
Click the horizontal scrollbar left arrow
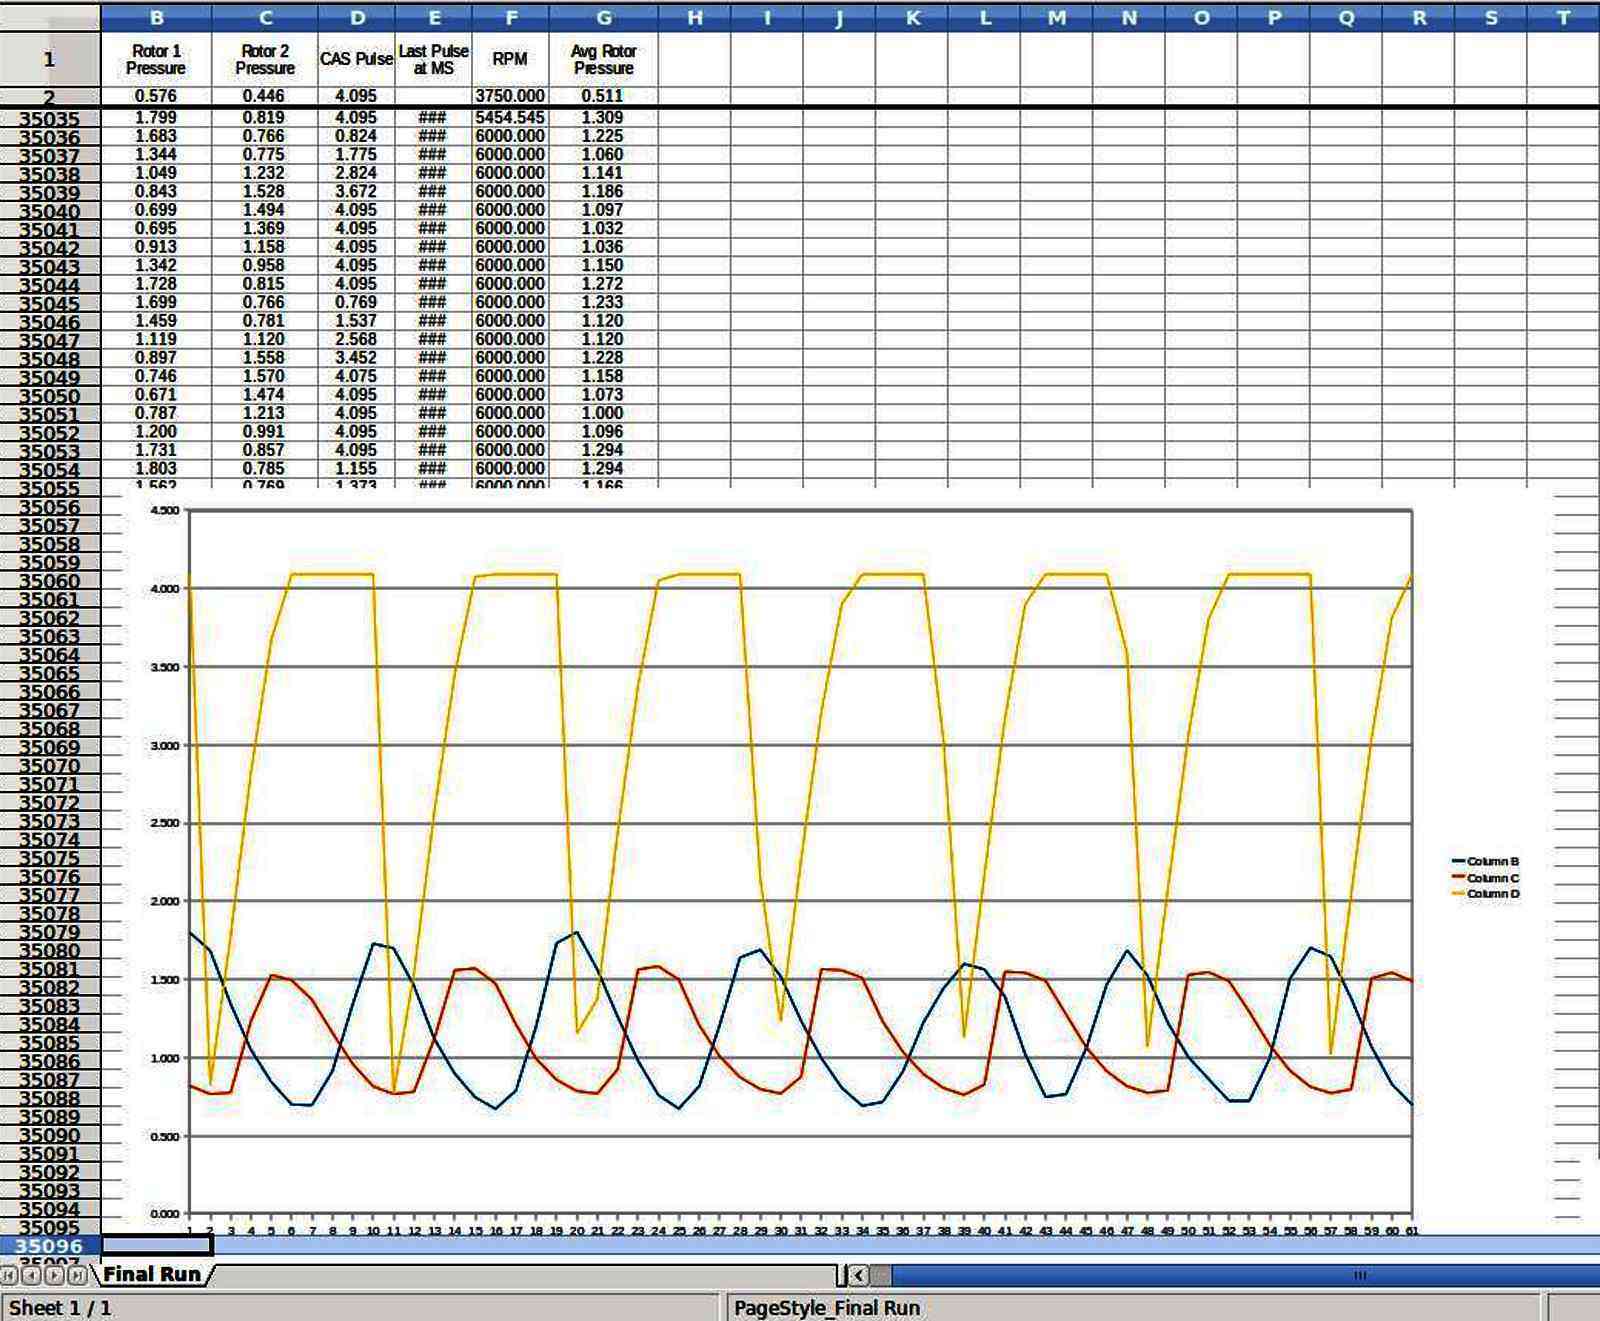[858, 1275]
